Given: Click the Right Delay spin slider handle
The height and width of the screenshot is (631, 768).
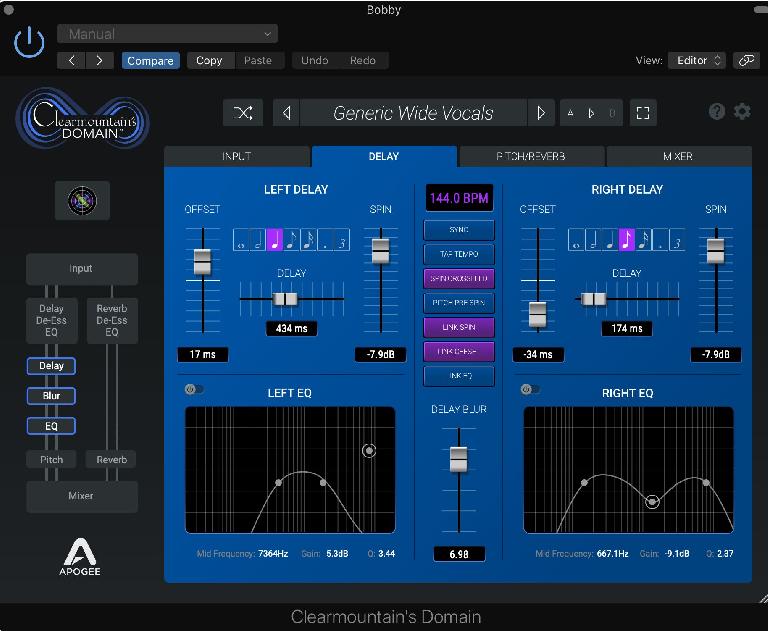Looking at the screenshot, I should (716, 251).
